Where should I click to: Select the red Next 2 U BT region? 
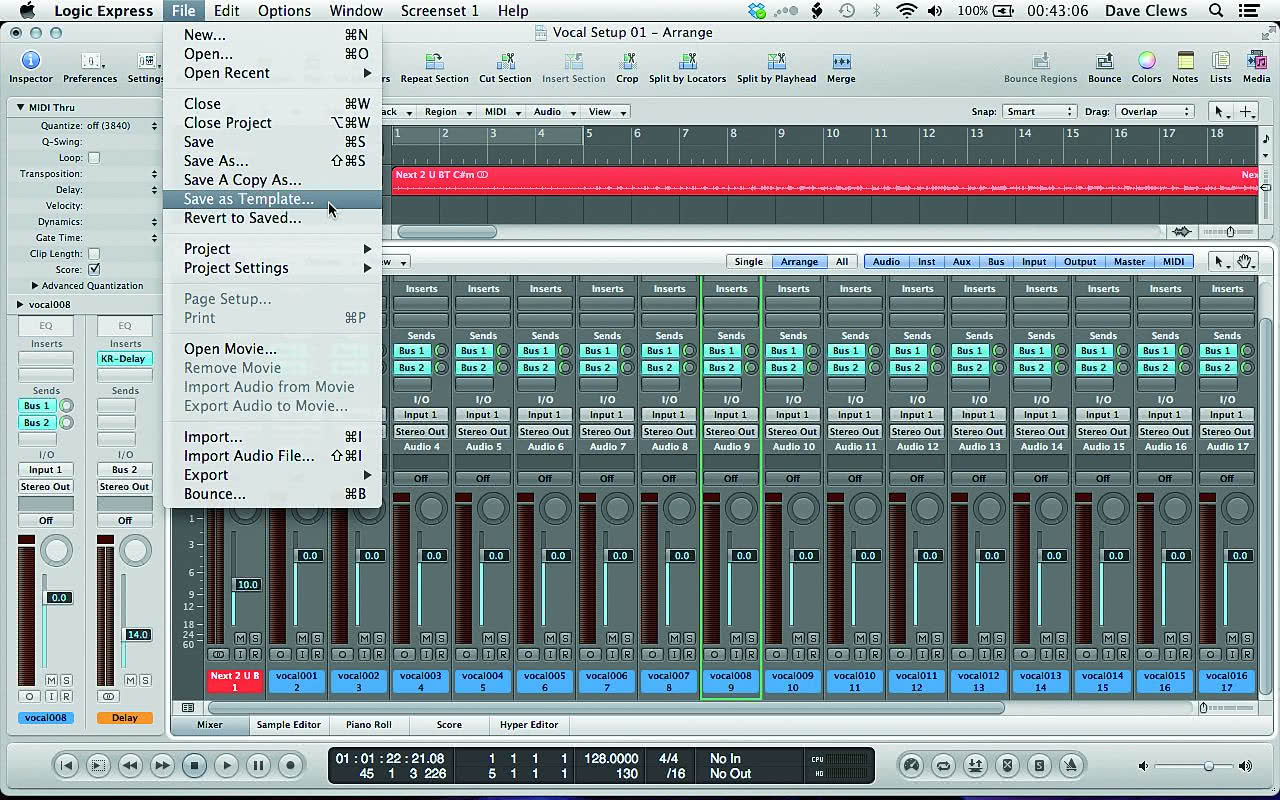pos(825,182)
